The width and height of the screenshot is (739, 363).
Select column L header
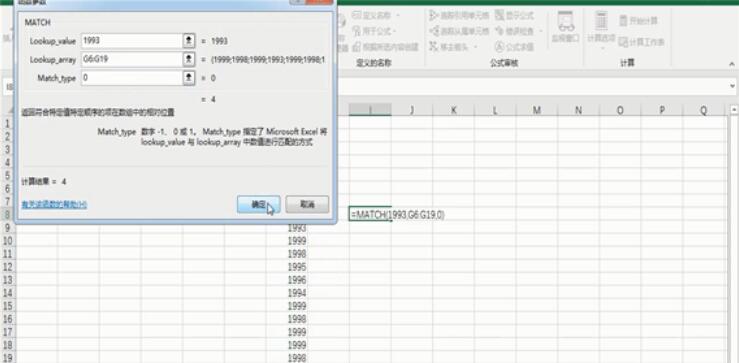pos(495,110)
